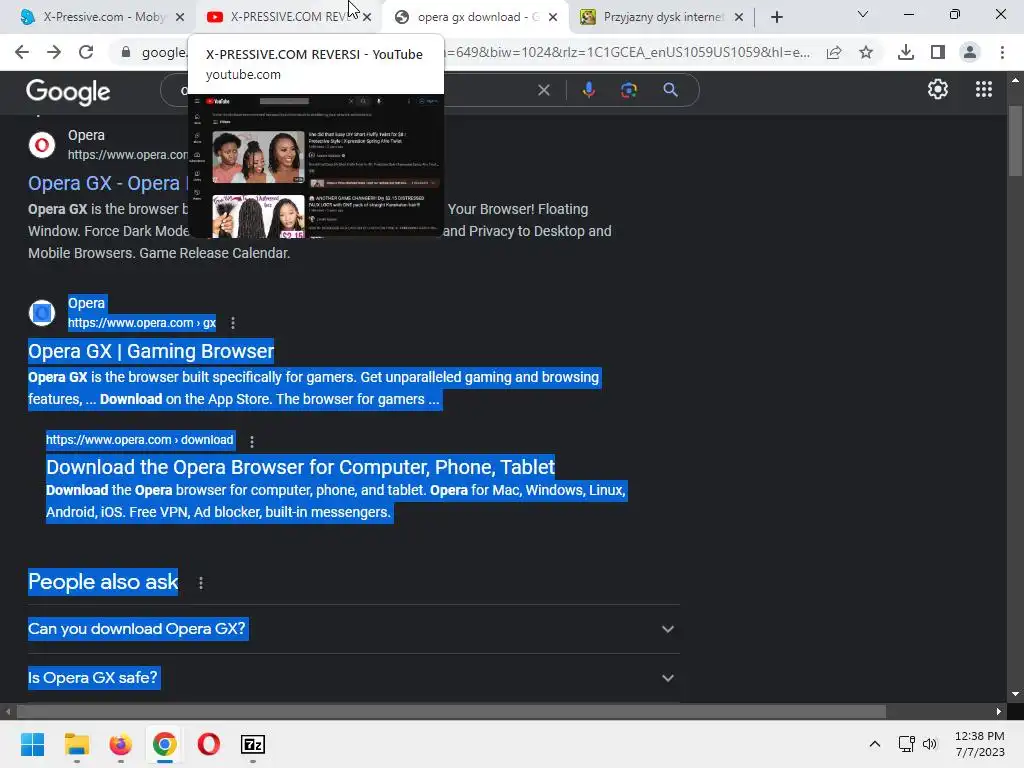Reload the current page

(86, 52)
